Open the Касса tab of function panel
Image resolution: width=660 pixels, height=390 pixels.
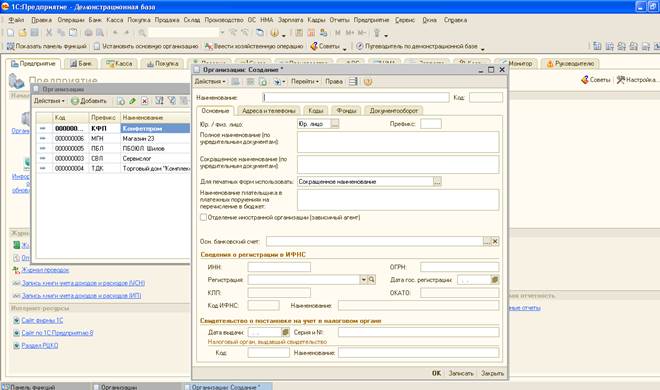click(120, 64)
